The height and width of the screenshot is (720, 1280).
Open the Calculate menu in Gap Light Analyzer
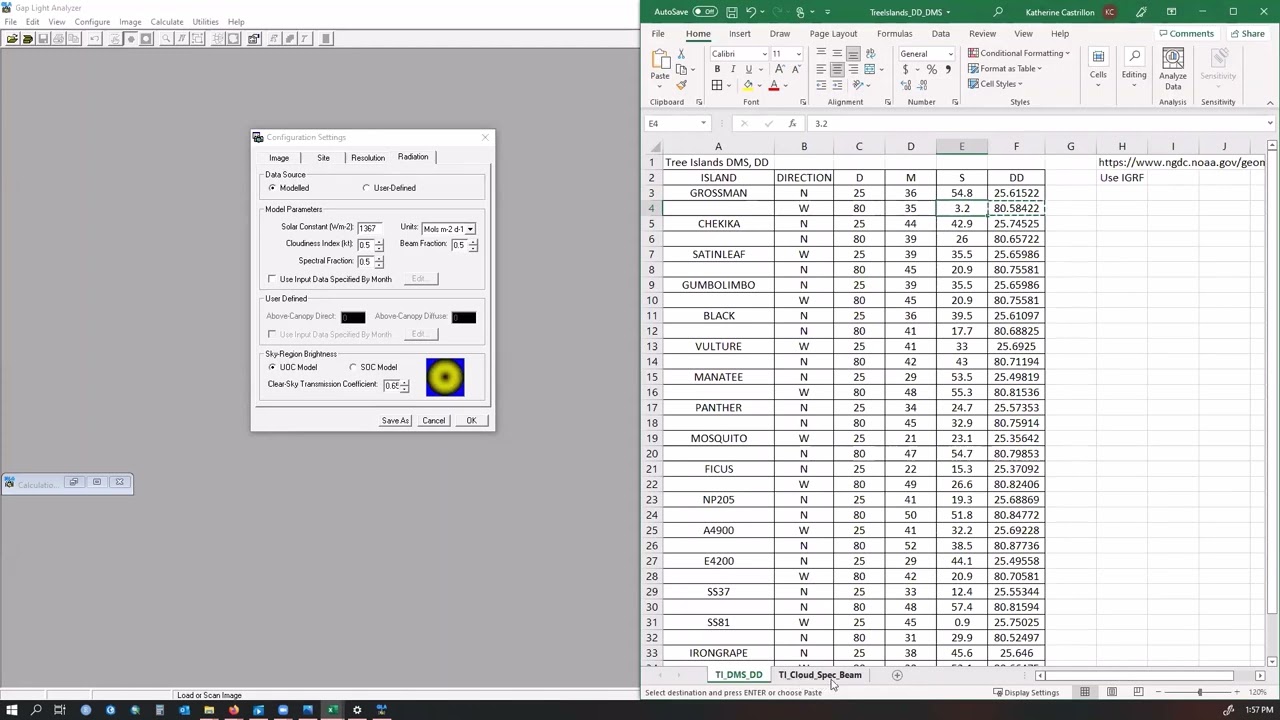[167, 22]
